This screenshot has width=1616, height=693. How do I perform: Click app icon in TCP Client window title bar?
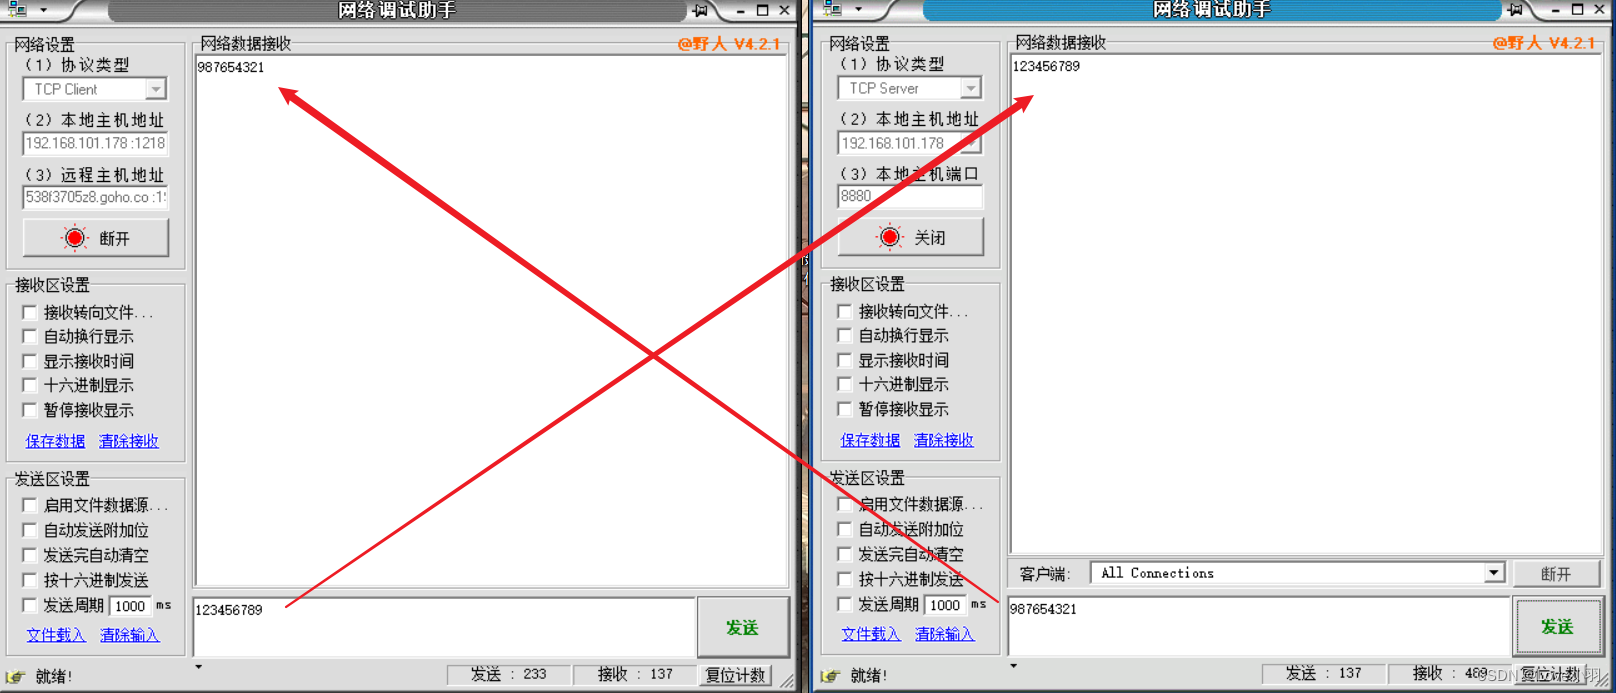pyautogui.click(x=17, y=10)
